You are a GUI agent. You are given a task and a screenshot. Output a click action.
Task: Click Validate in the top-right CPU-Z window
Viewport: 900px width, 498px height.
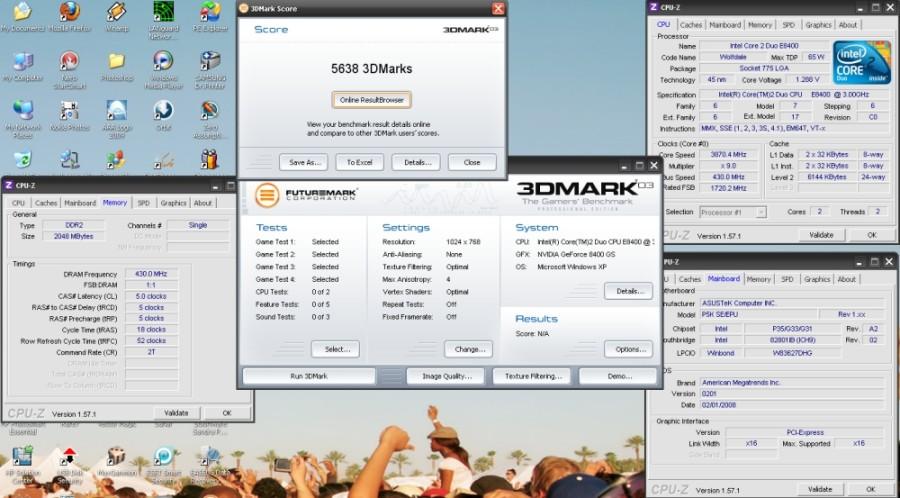tap(821, 235)
